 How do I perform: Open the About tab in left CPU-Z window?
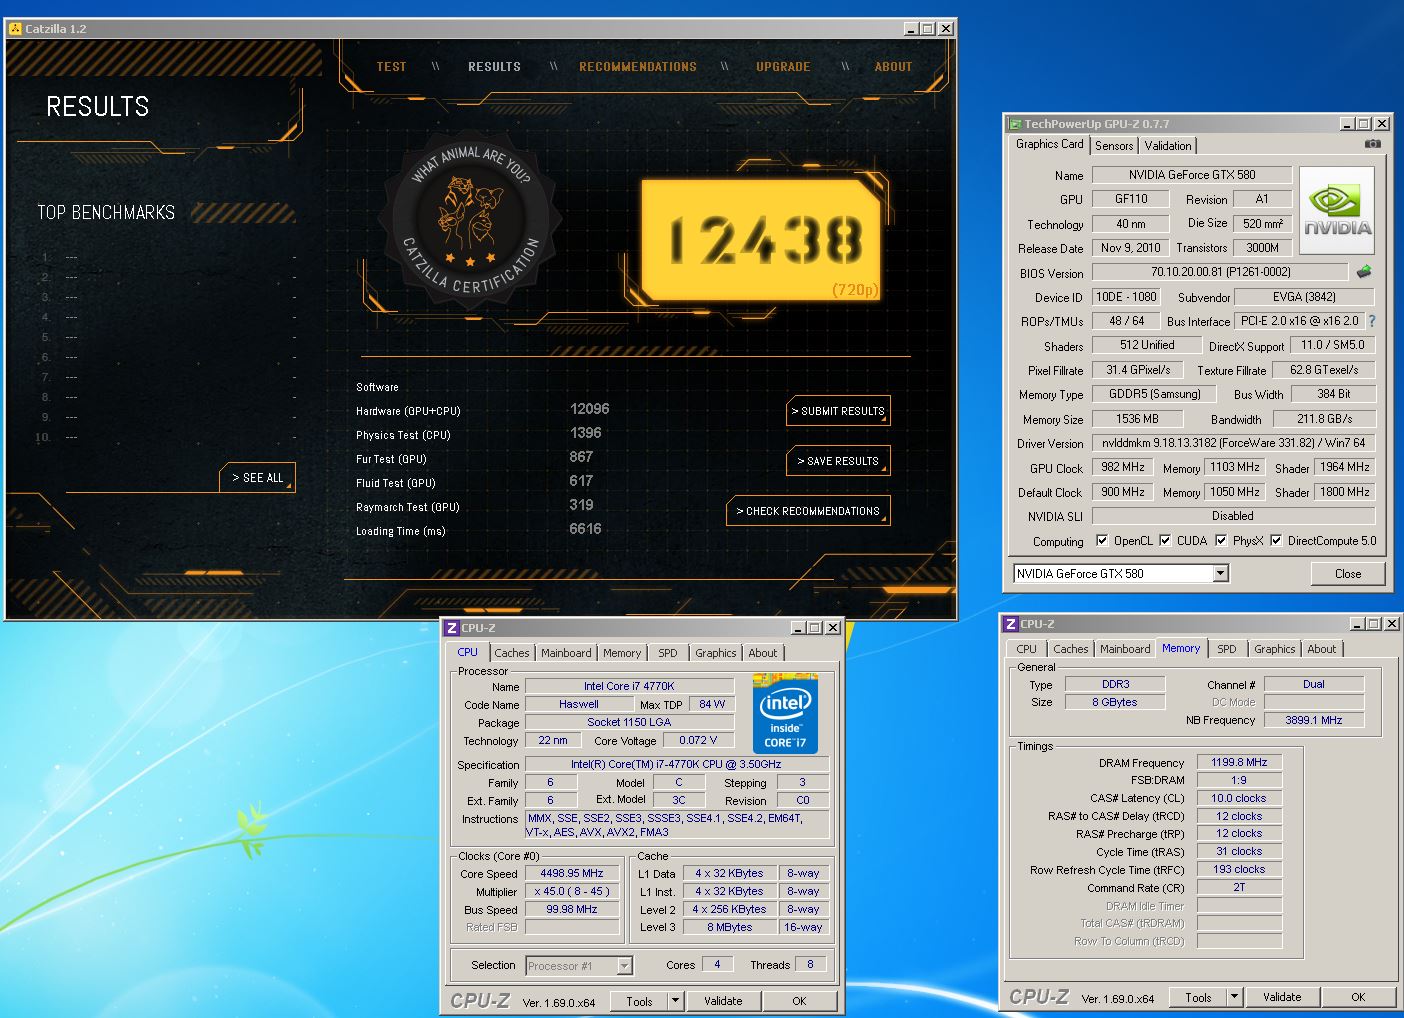(763, 653)
